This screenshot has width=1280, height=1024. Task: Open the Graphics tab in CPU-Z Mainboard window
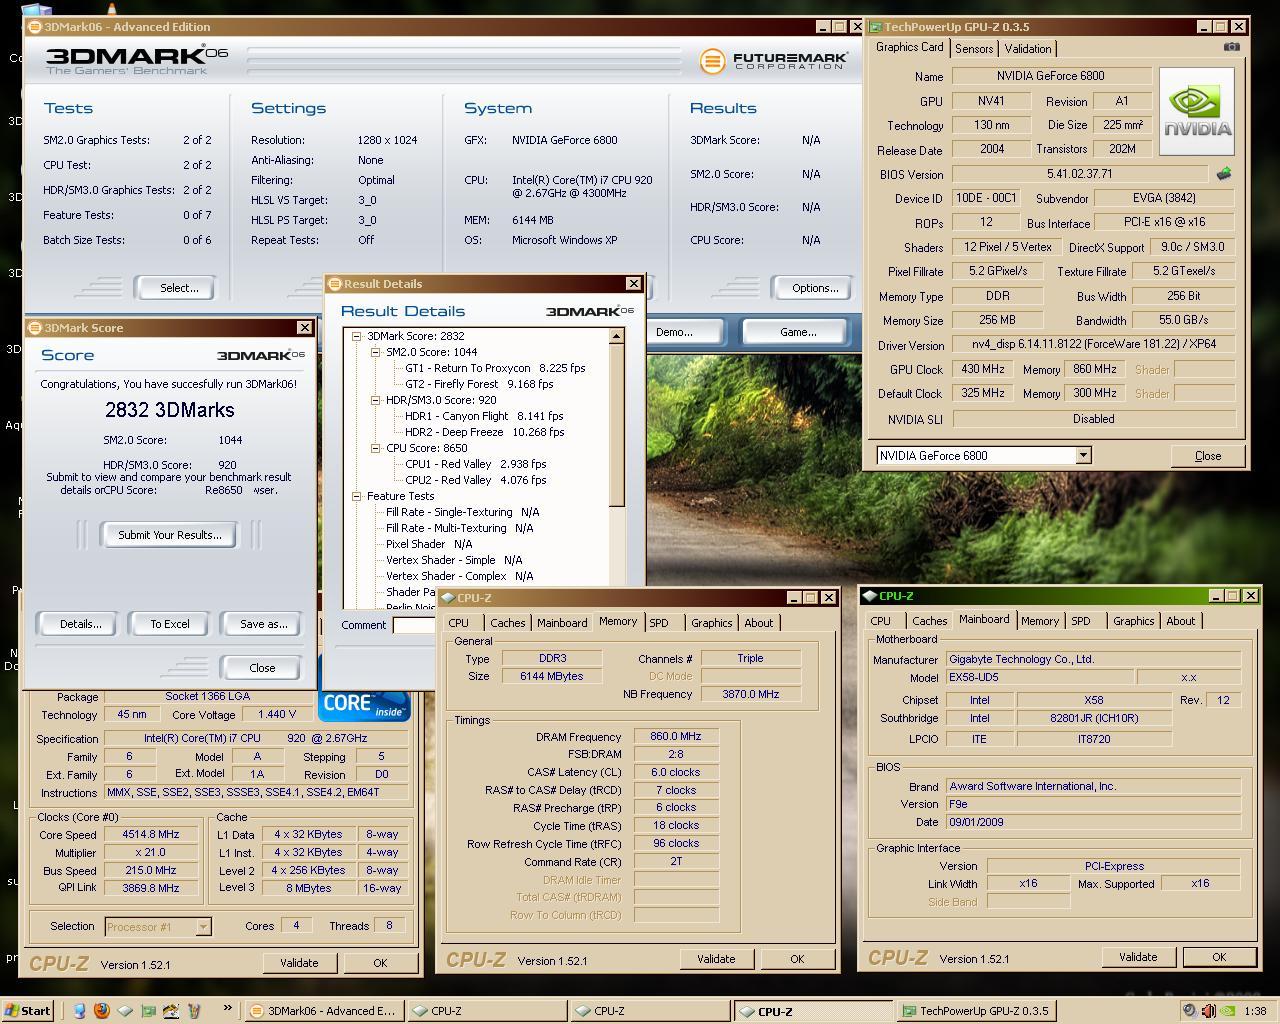[1134, 621]
